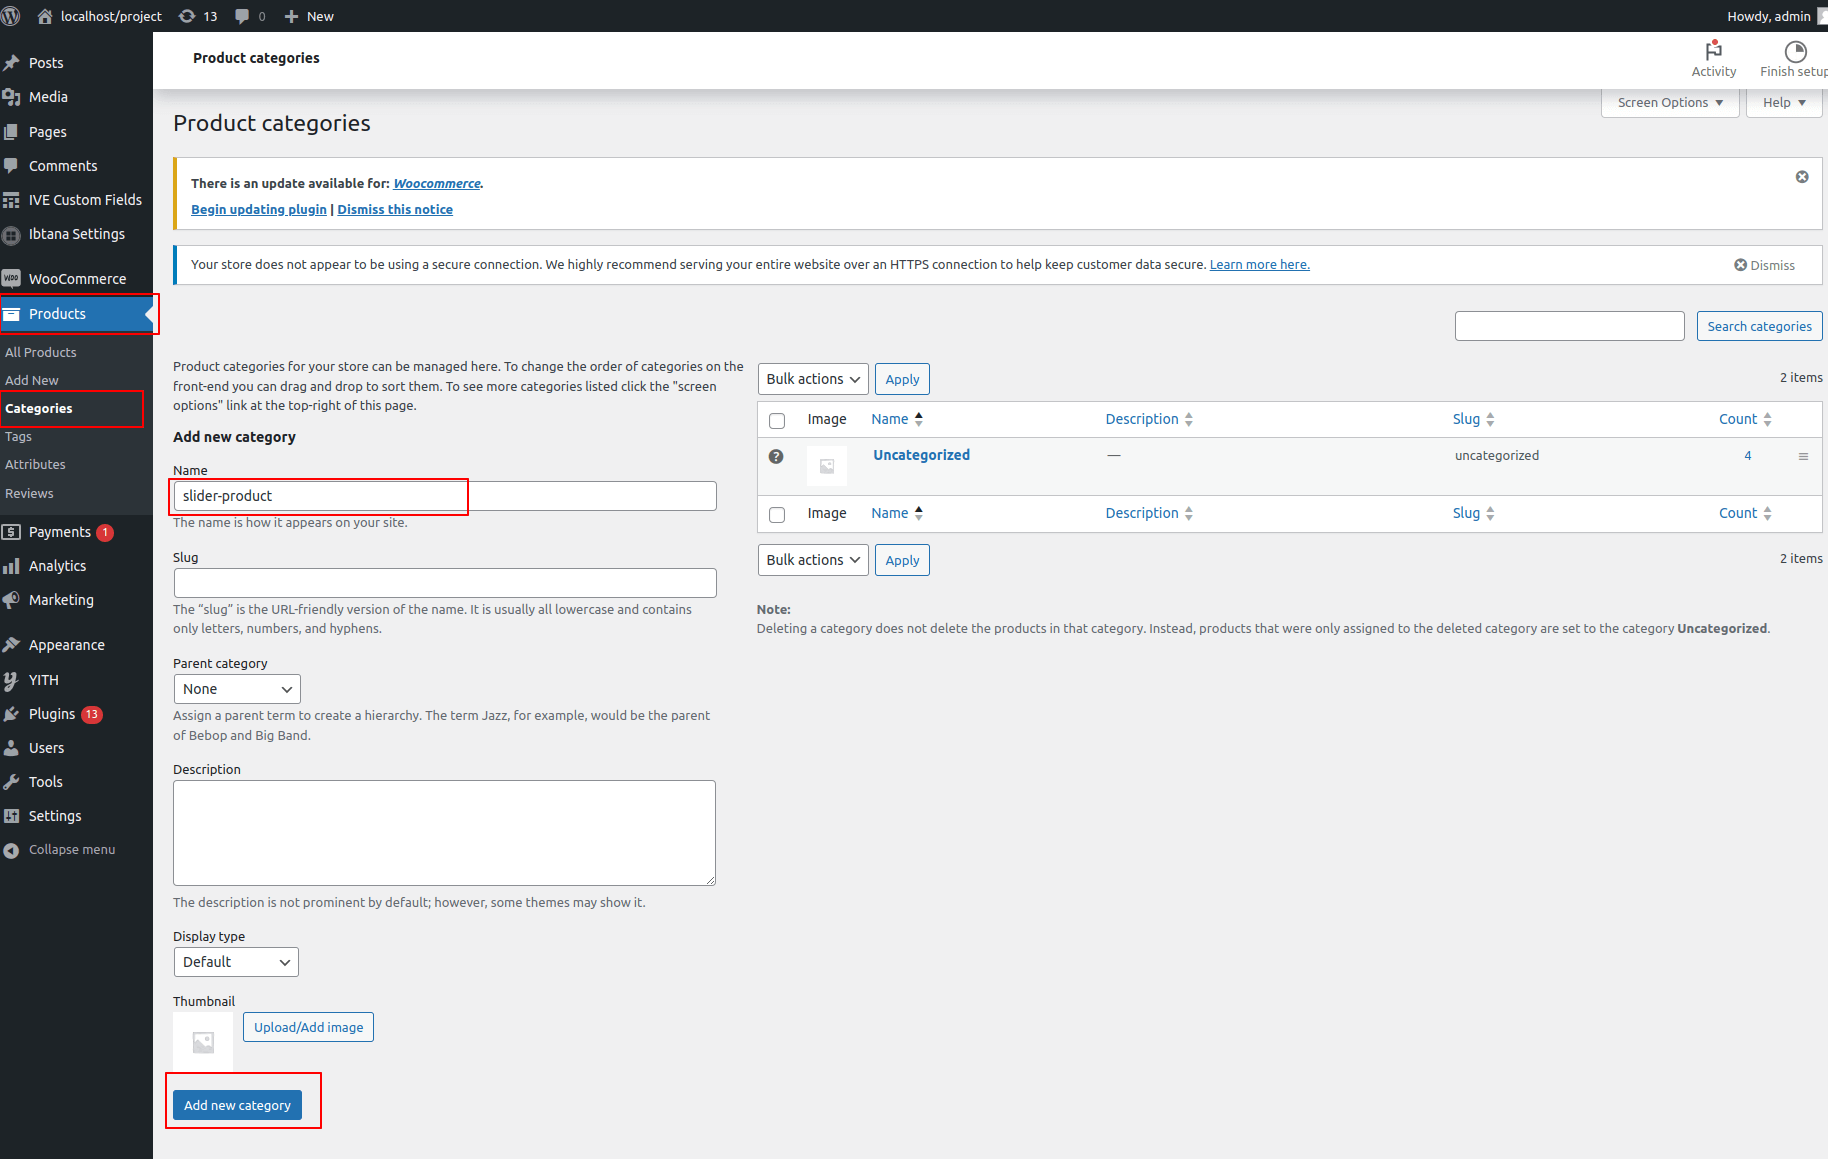Click the Add new category button
This screenshot has height=1159, width=1828.
[x=237, y=1105]
